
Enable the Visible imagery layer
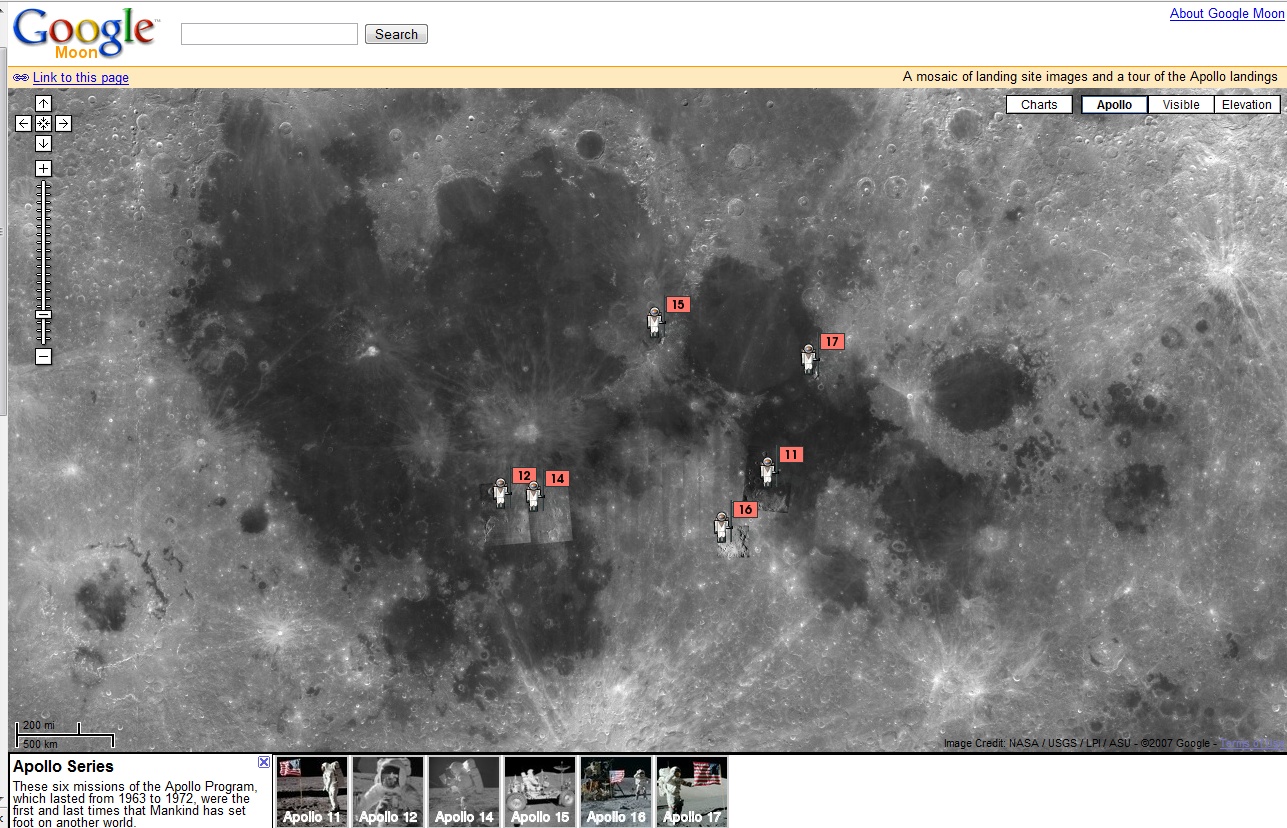tap(1181, 104)
